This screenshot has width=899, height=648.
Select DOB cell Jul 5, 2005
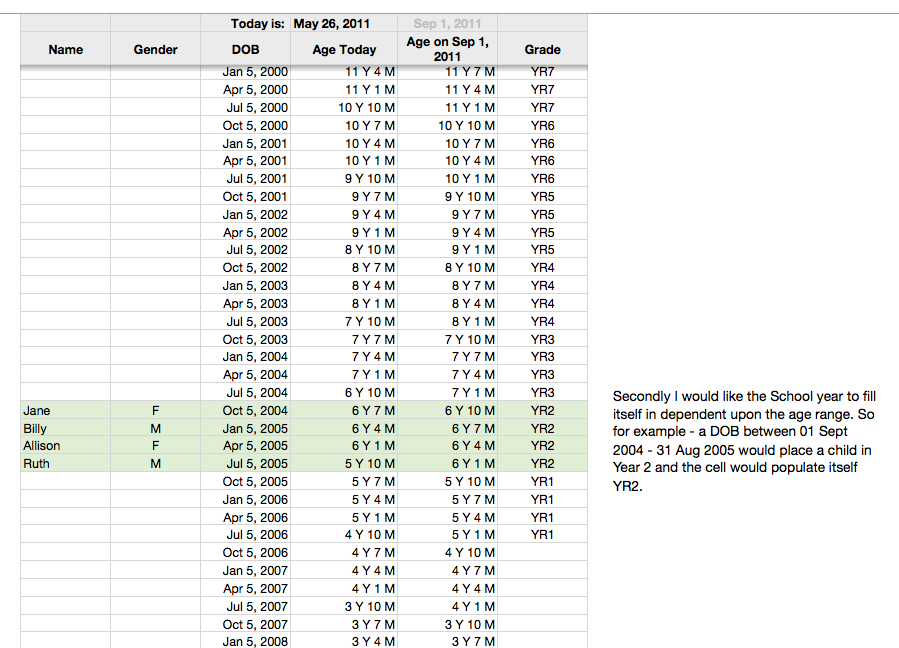coord(245,463)
